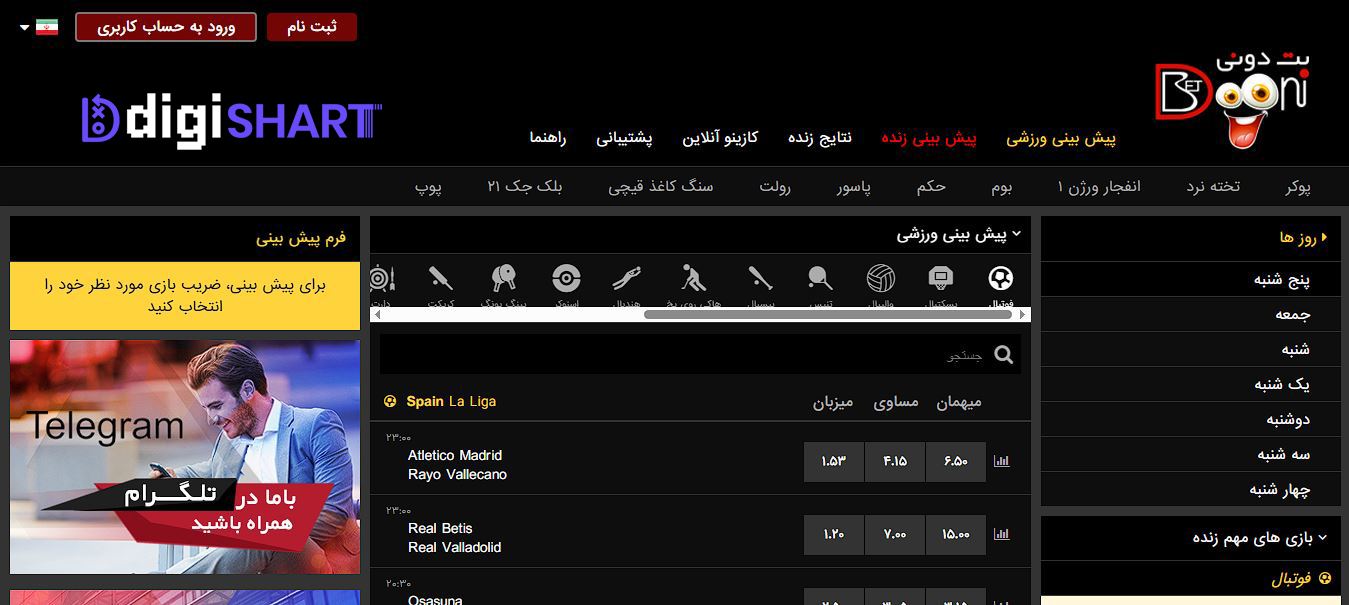Select the darts target icon
This screenshot has width=1349, height=605.
(384, 278)
